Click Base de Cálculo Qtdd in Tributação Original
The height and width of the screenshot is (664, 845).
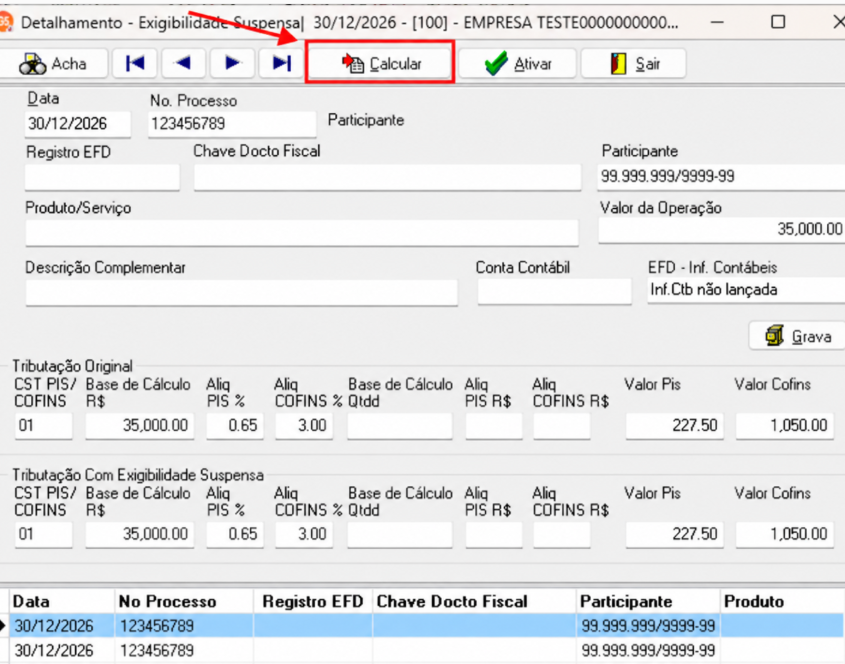(400, 426)
